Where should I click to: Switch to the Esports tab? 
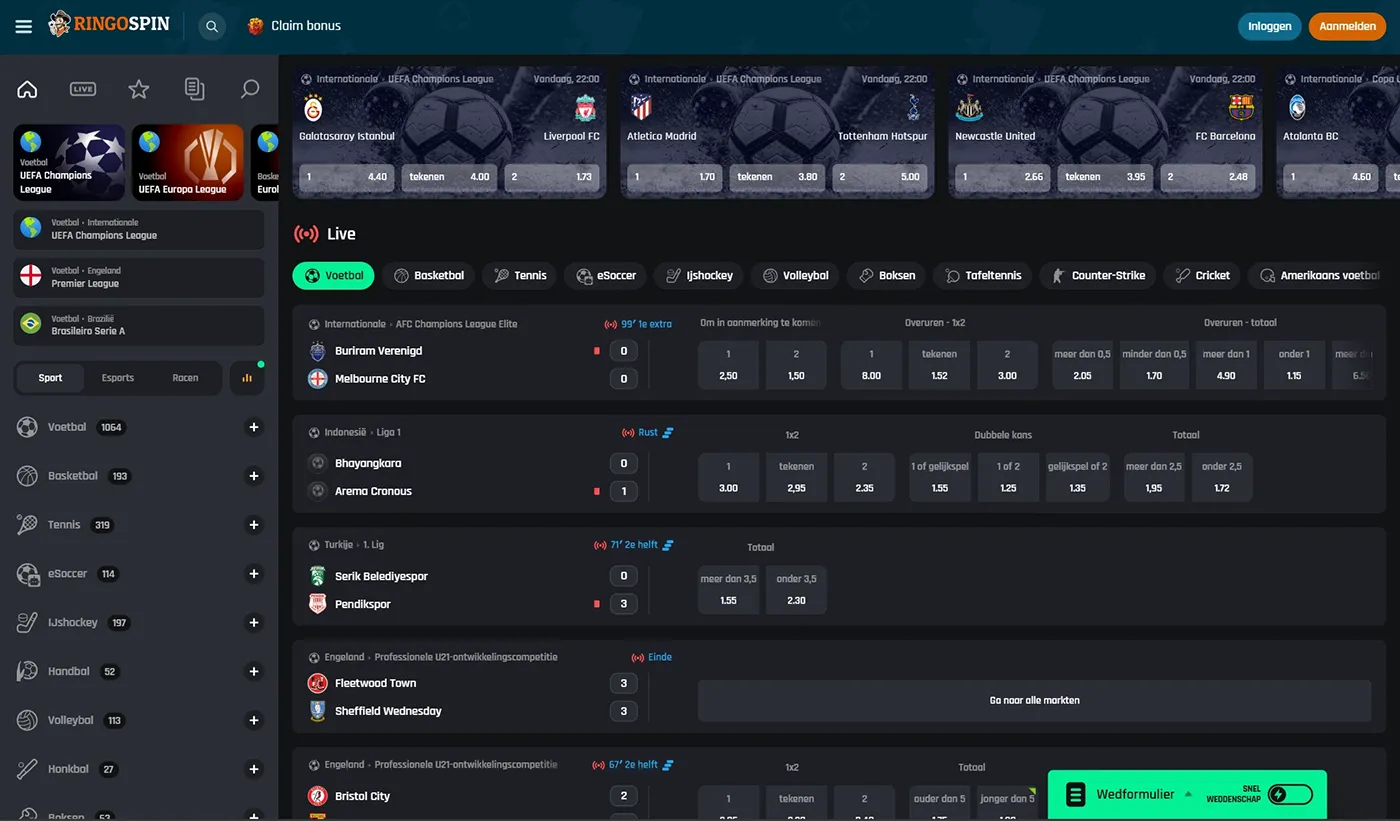point(118,378)
